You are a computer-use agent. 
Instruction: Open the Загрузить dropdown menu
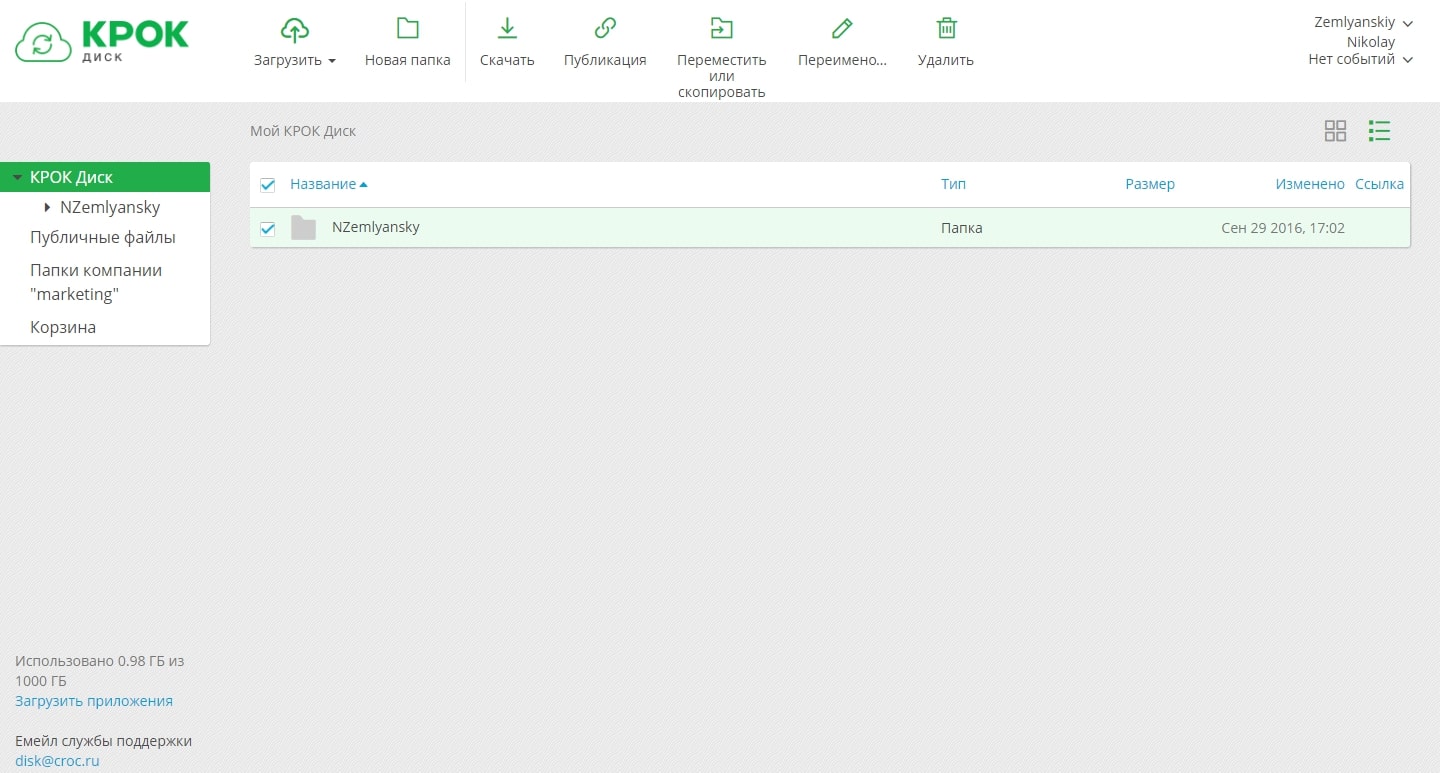pos(295,60)
